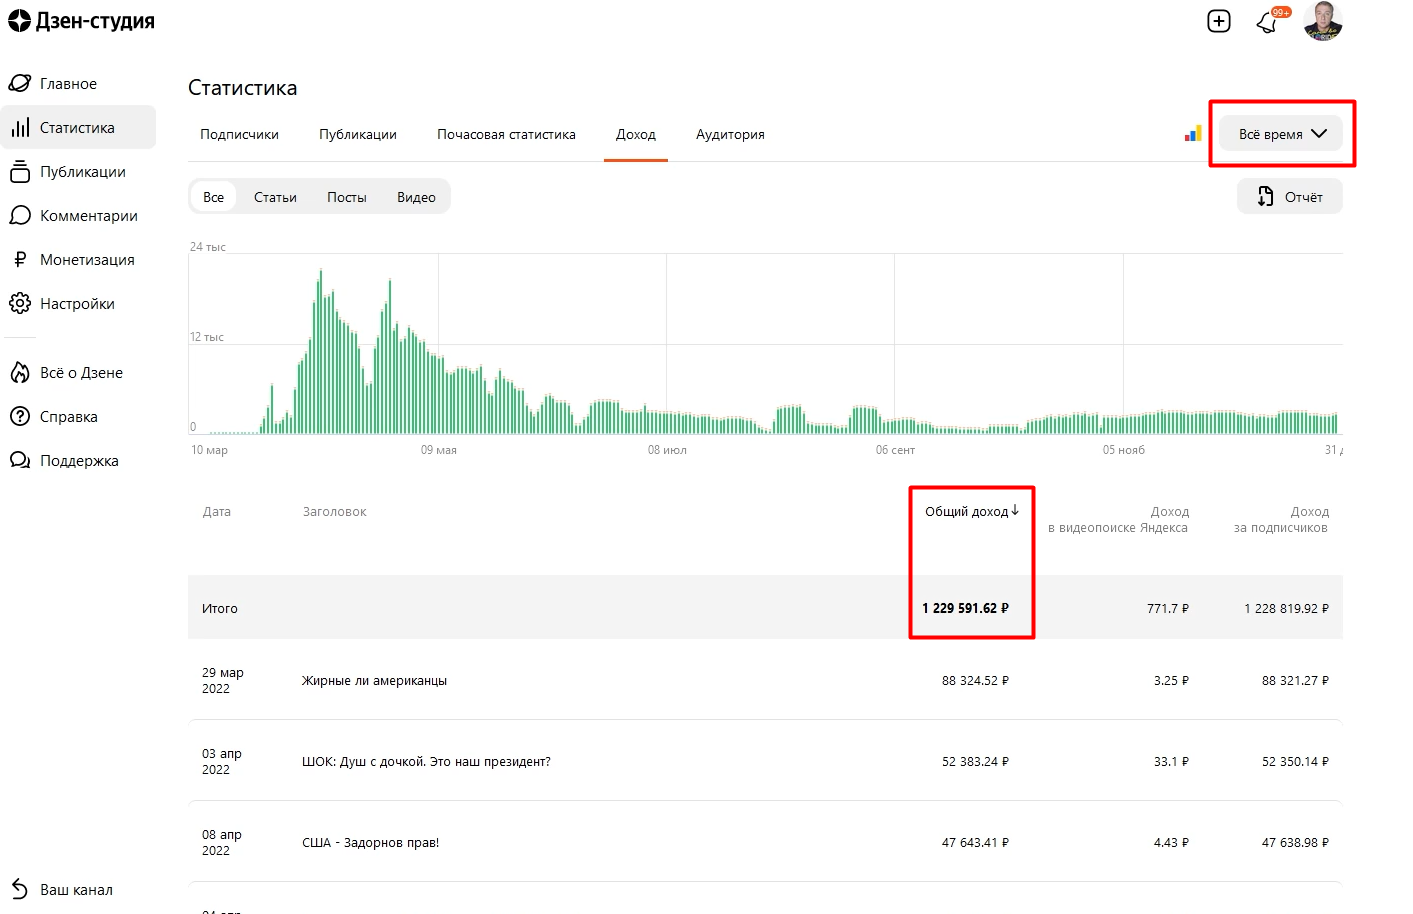Click the 52 383.24 ₽ income value

(975, 761)
